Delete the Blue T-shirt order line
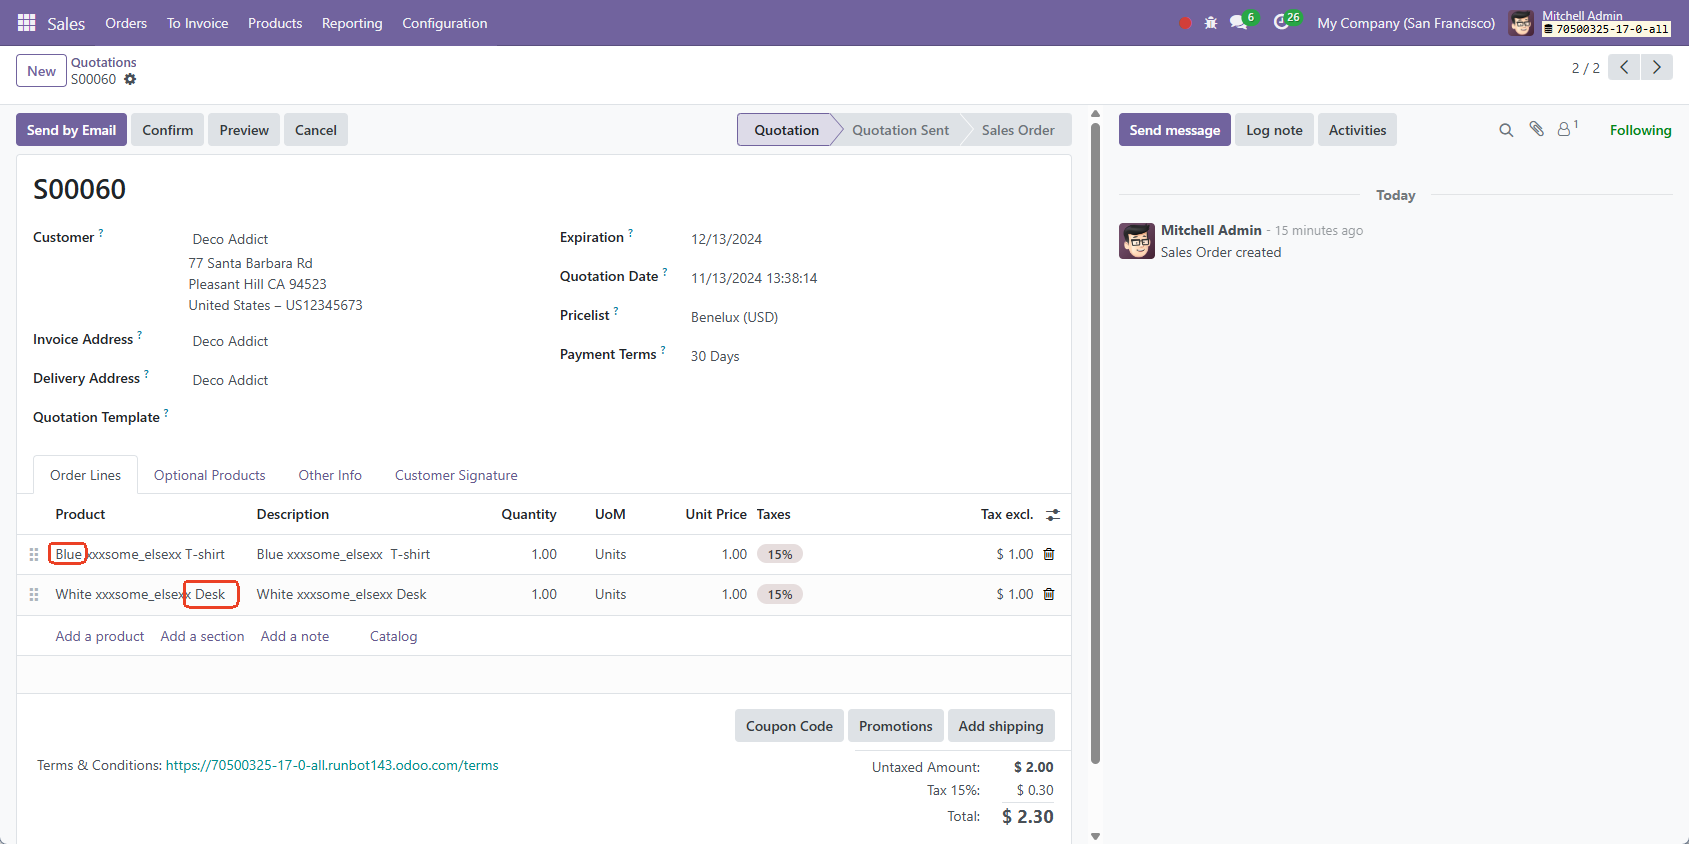 coord(1049,554)
